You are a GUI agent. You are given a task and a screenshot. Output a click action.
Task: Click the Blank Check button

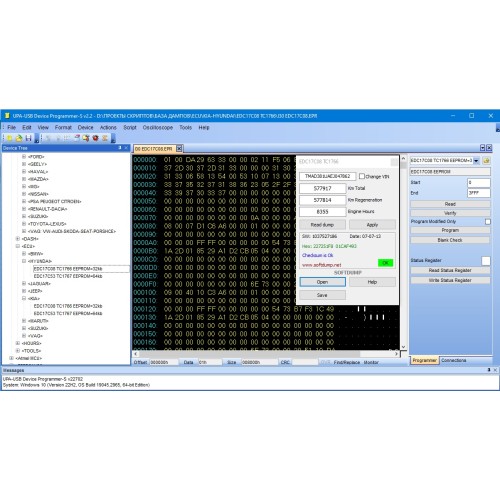pyautogui.click(x=450, y=240)
